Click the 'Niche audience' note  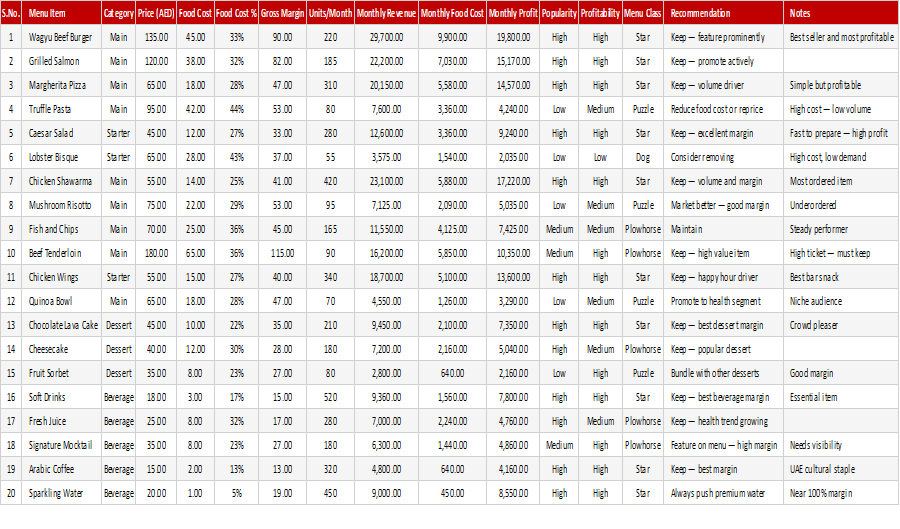click(841, 301)
